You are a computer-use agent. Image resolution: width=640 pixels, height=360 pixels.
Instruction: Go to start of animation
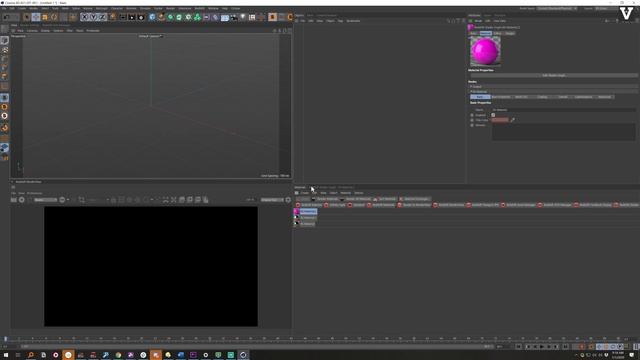pyautogui.click(x=518, y=347)
